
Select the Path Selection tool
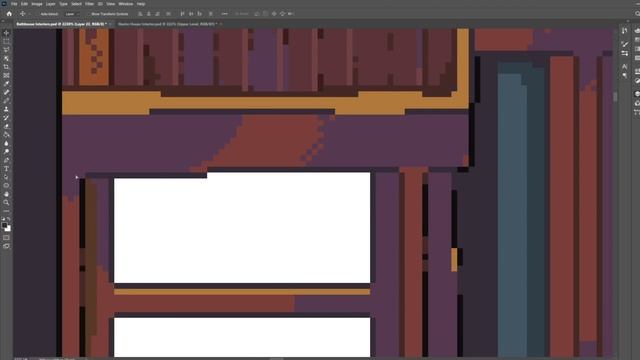point(6,177)
